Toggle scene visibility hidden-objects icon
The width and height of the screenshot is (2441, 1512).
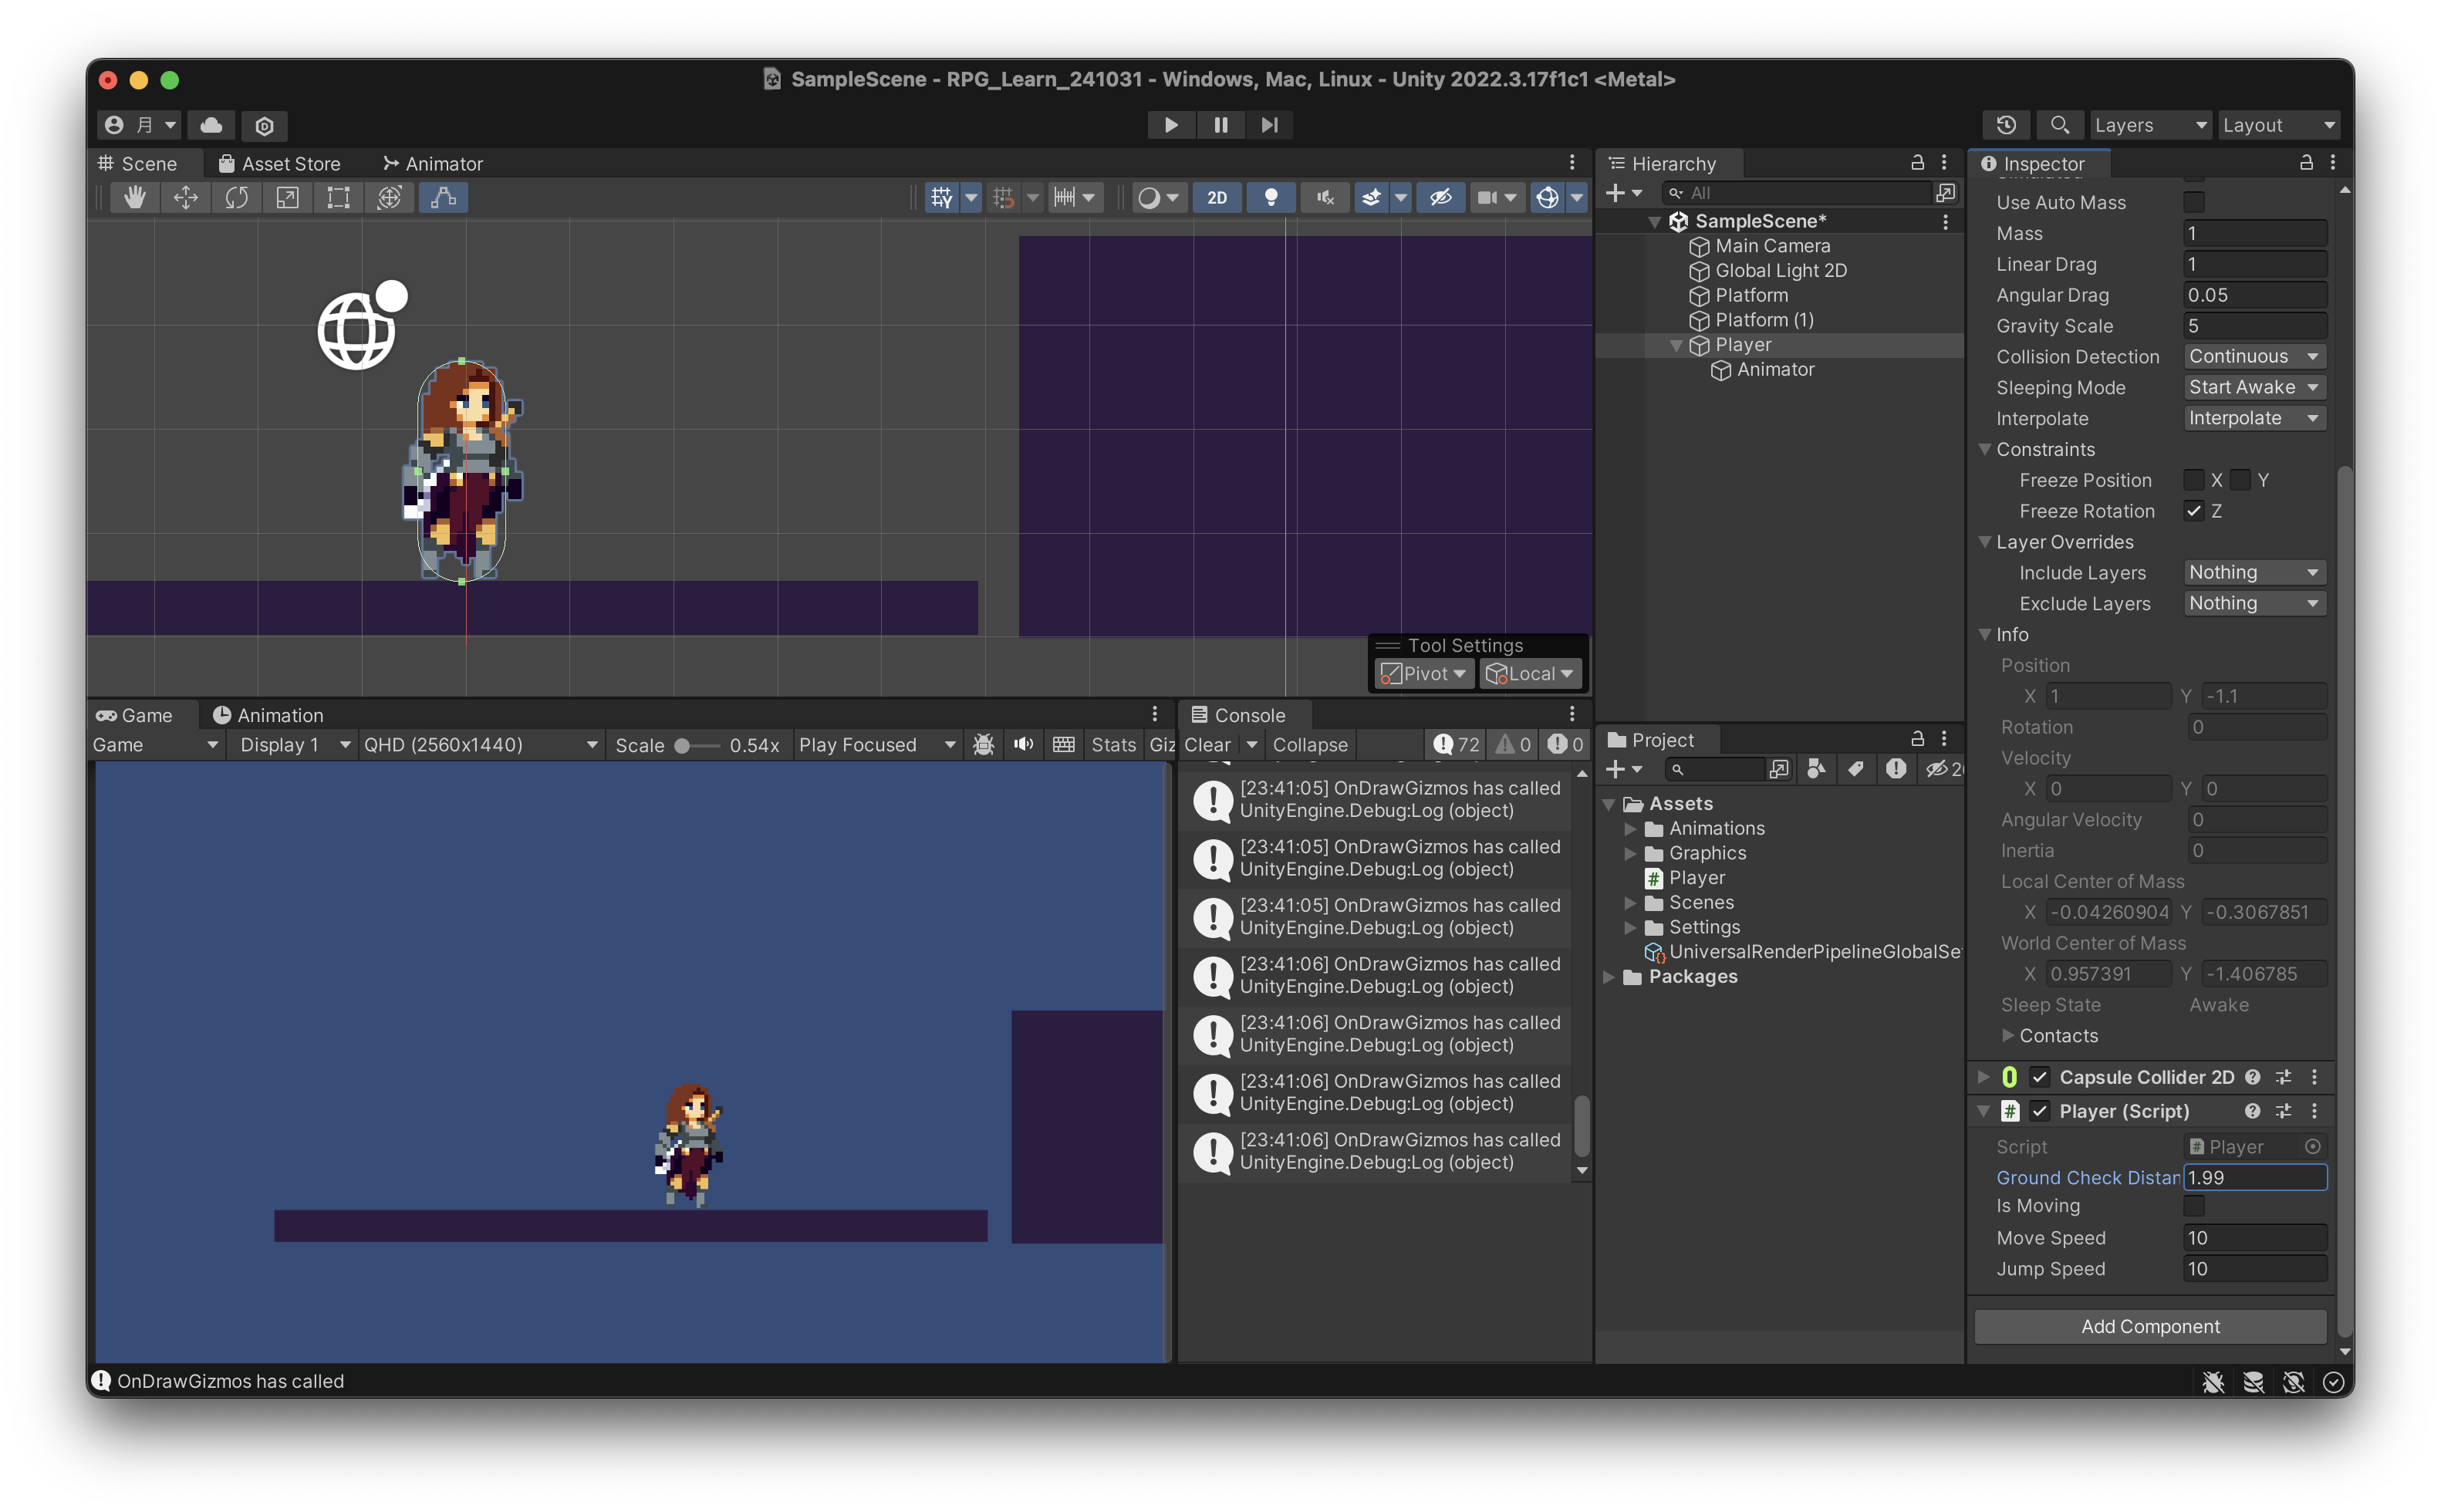coord(1440,198)
